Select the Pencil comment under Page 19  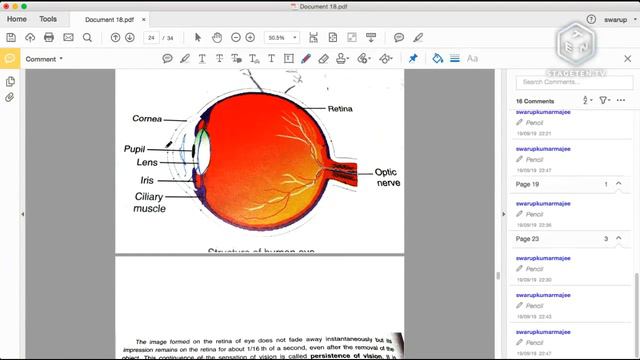tap(571, 214)
